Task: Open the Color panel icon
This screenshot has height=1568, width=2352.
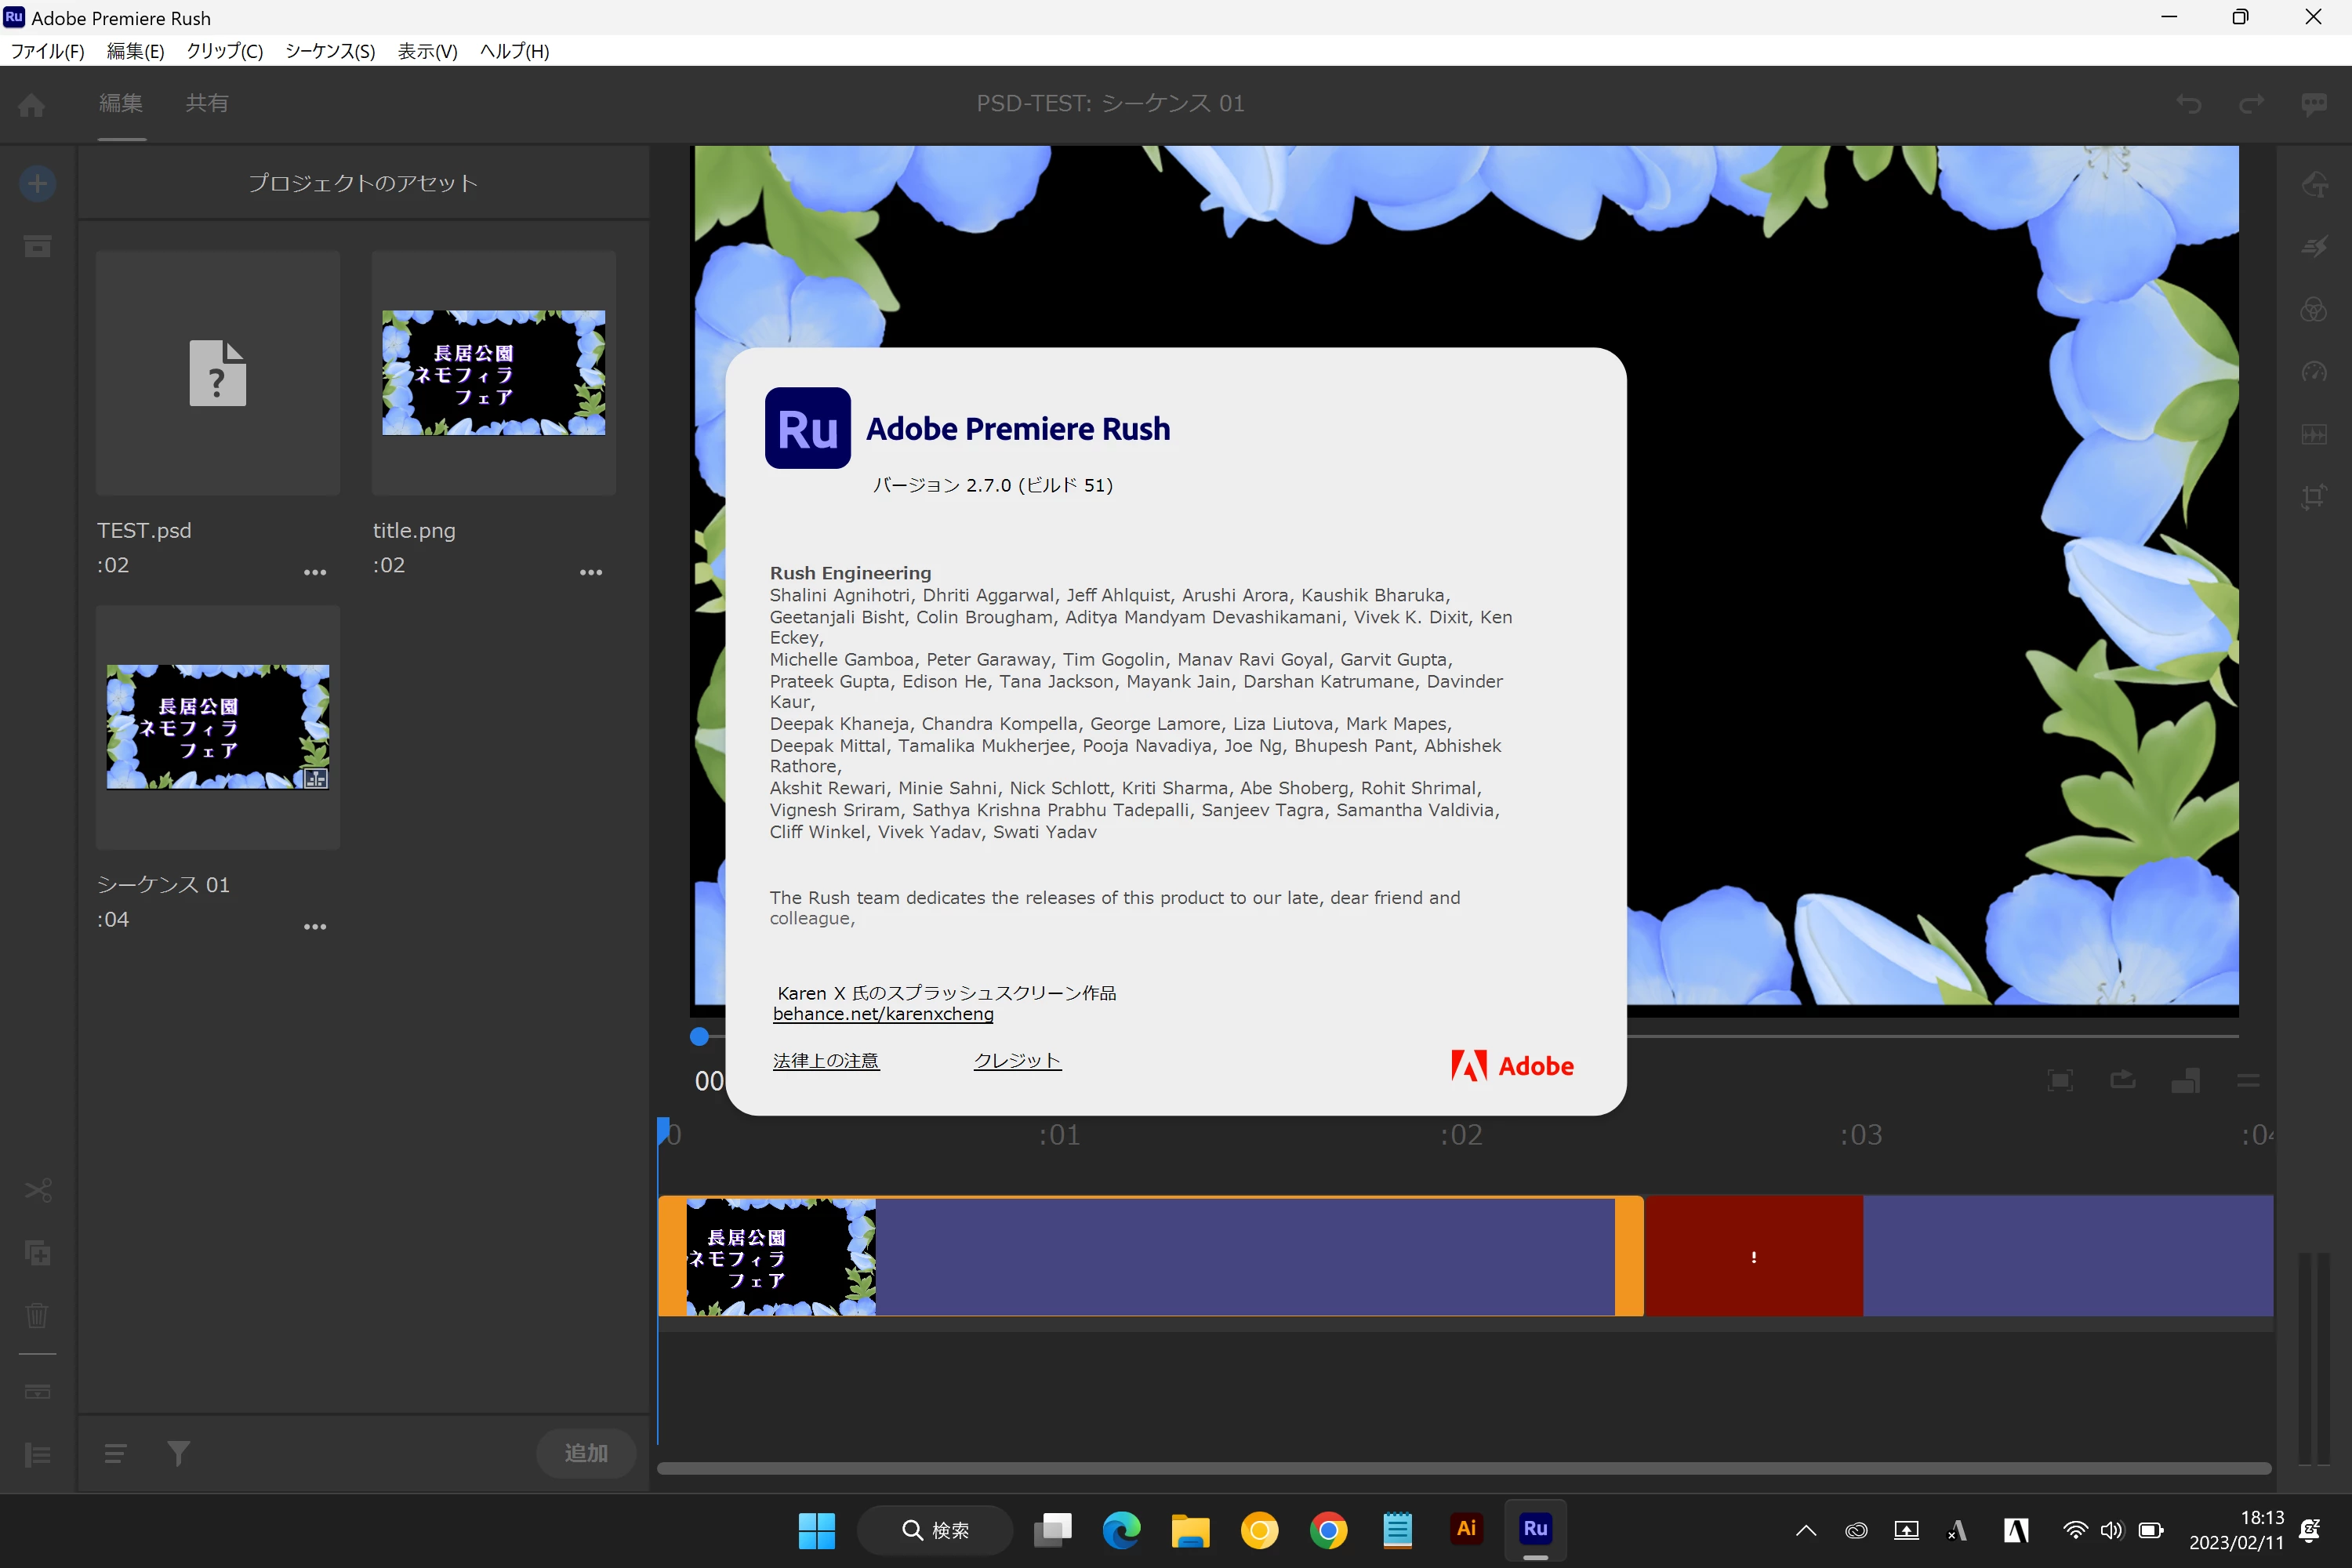Action: 2313,309
